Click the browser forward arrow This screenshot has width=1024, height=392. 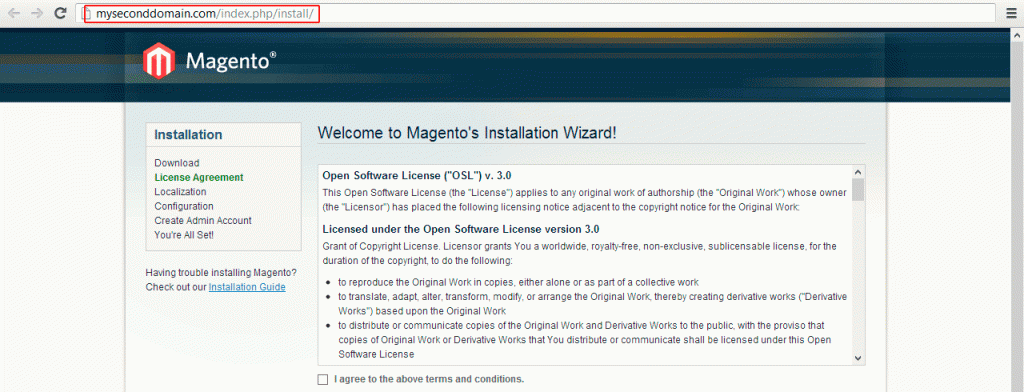pyautogui.click(x=37, y=13)
